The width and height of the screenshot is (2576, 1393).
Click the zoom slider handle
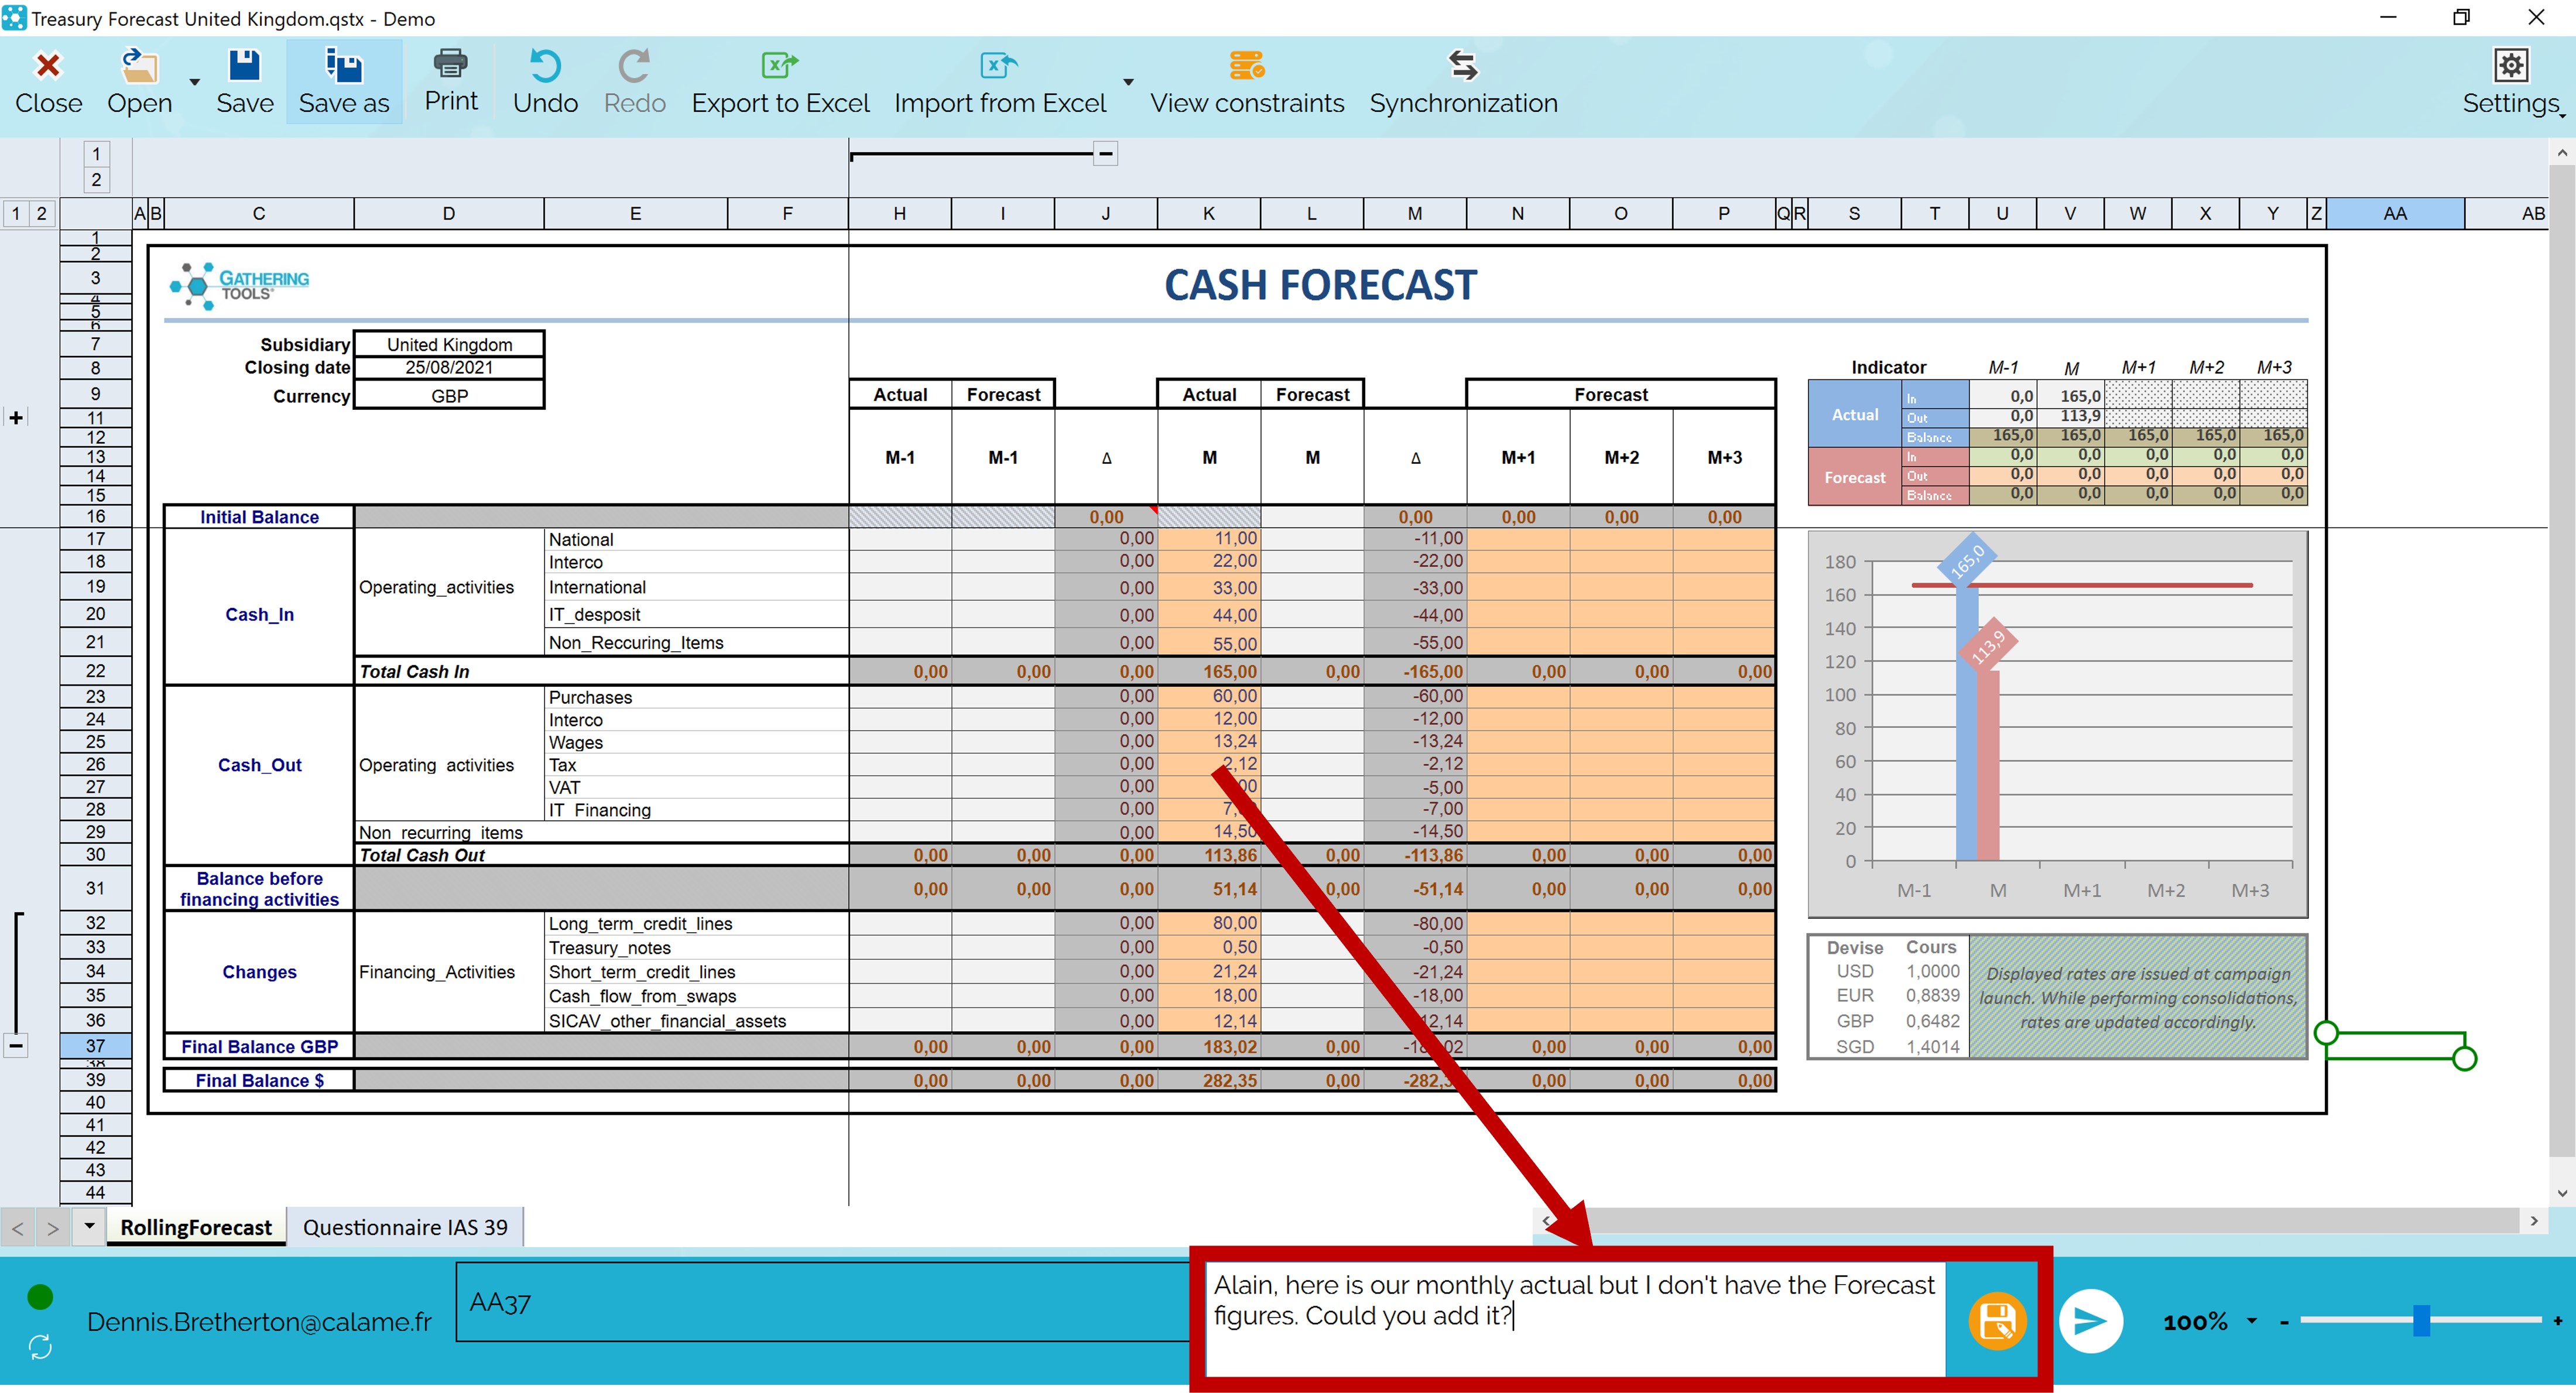(x=2421, y=1320)
